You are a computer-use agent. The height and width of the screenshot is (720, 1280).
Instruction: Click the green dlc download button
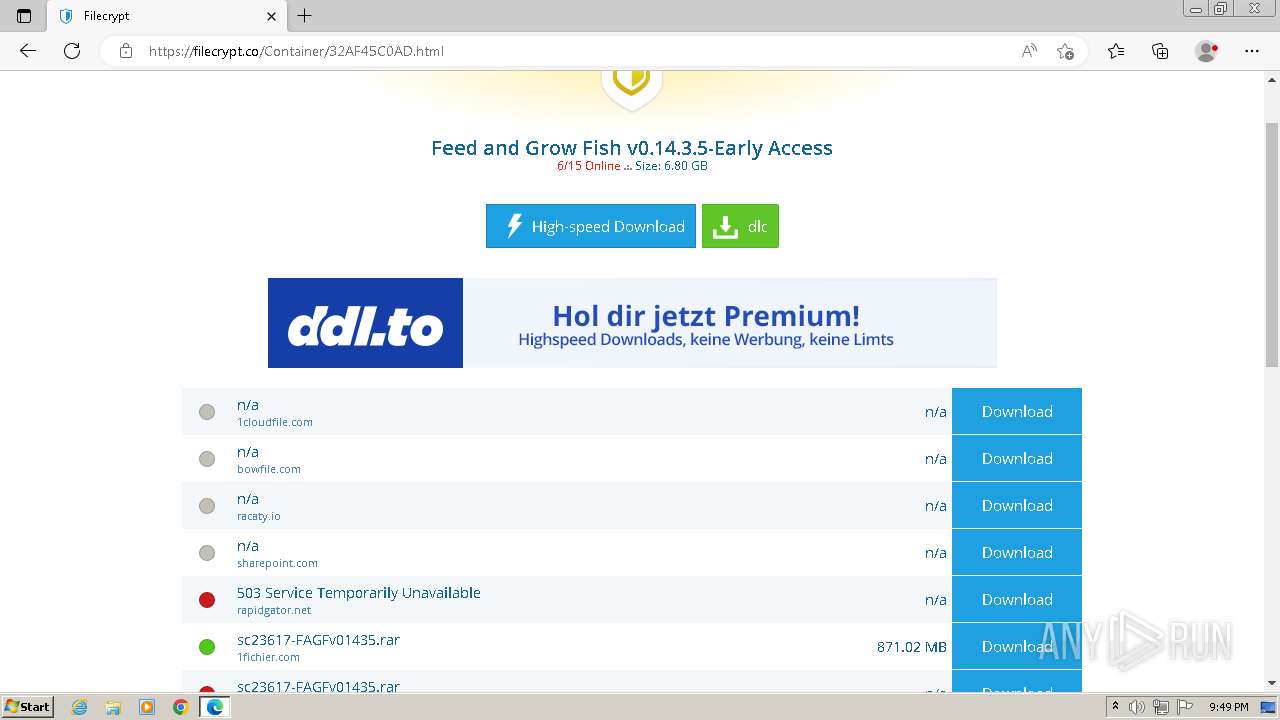click(740, 226)
